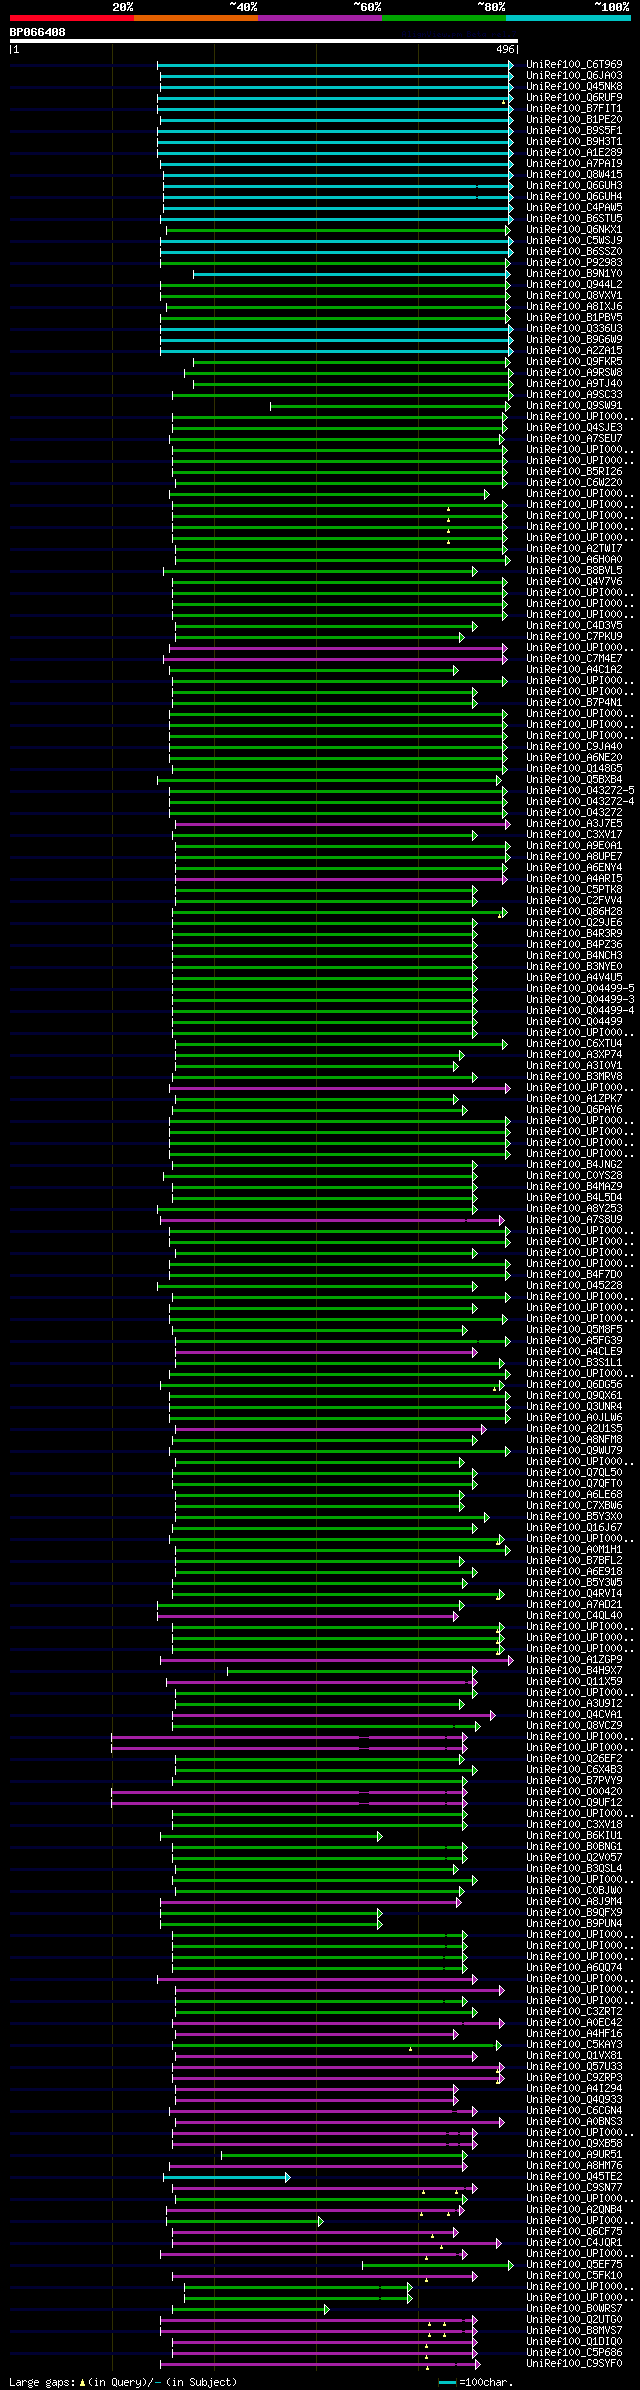Select hit label UniRef100_A9E0A1

pos(574,845)
